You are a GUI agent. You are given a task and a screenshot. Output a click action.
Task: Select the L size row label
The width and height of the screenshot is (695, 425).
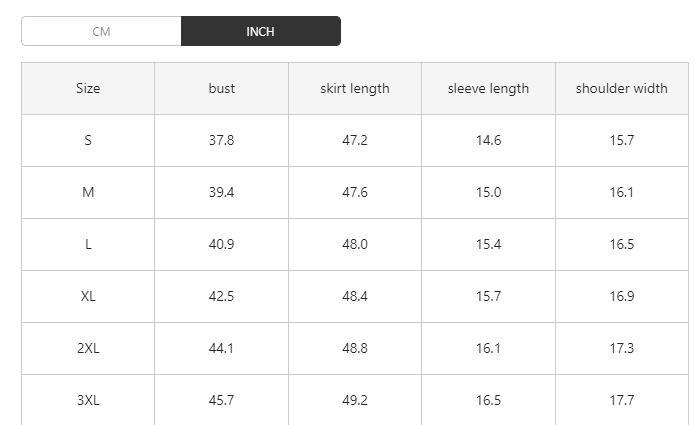88,244
